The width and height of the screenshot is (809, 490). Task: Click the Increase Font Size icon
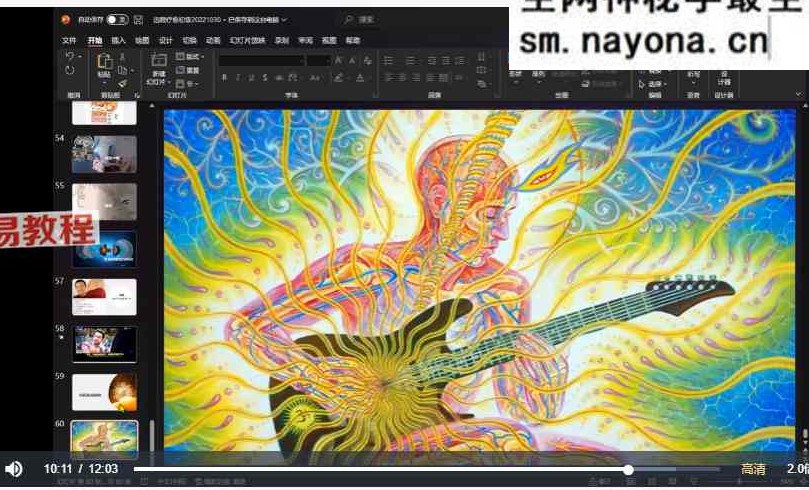tap(338, 61)
